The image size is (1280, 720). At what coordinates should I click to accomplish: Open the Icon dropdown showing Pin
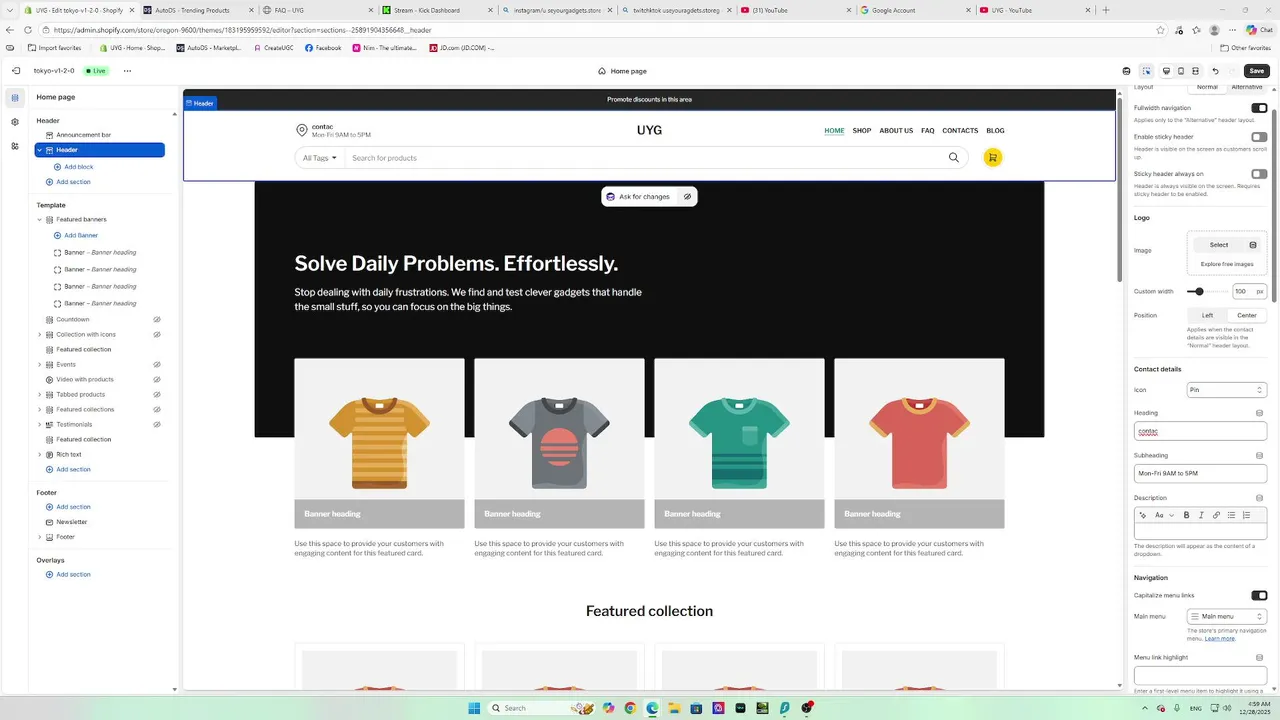1227,390
